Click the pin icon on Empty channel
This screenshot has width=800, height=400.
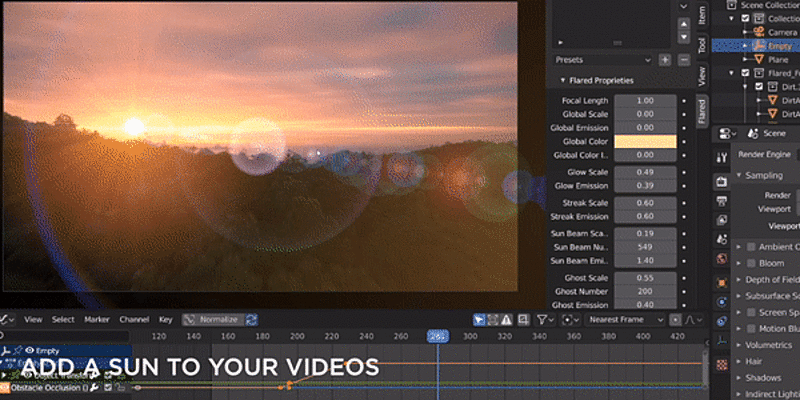(17, 351)
